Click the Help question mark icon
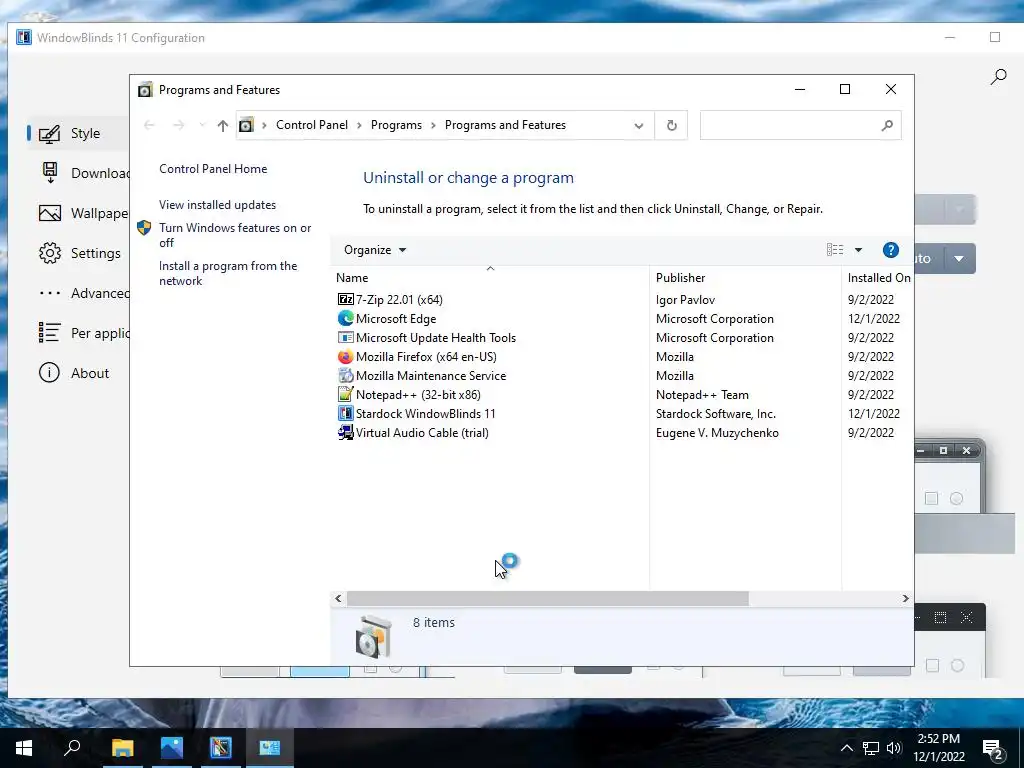The width and height of the screenshot is (1024, 768). point(890,250)
